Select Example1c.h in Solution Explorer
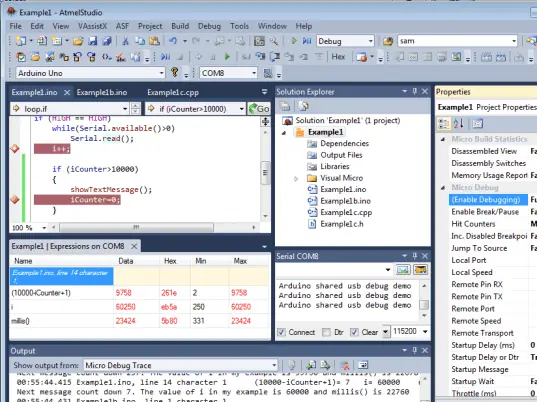This screenshot has width=537, height=402. pyautogui.click(x=341, y=224)
